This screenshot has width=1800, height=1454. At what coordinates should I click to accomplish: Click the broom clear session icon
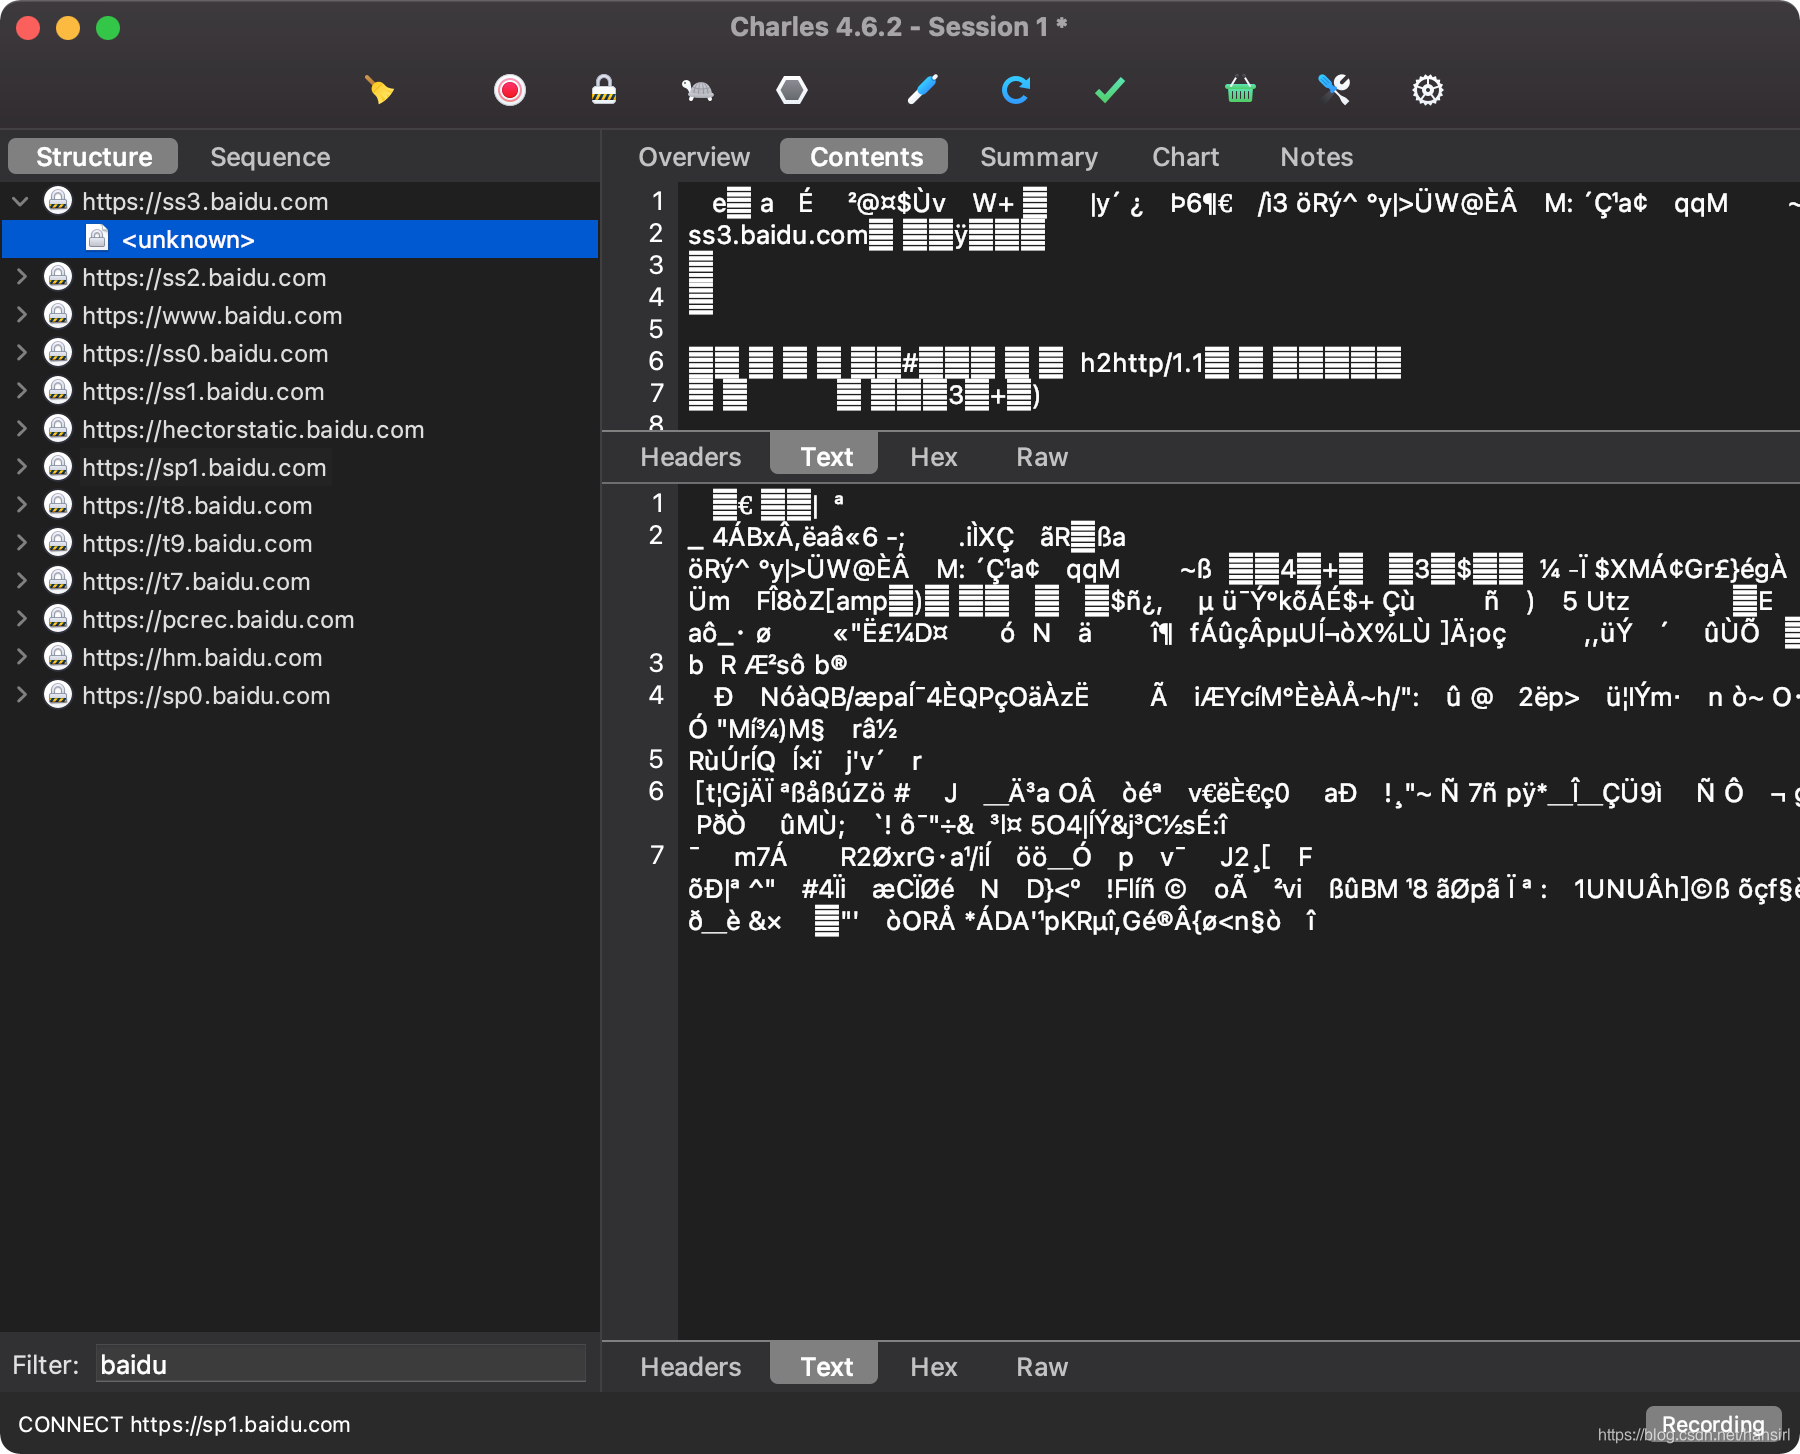(x=379, y=90)
